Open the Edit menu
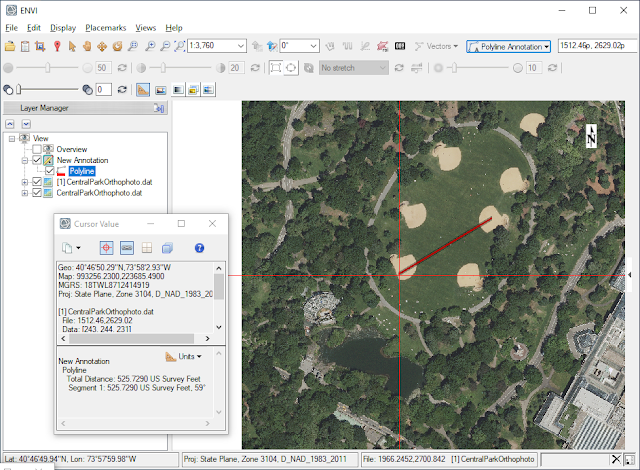Screen dimensions: 640x470 pos(33,28)
